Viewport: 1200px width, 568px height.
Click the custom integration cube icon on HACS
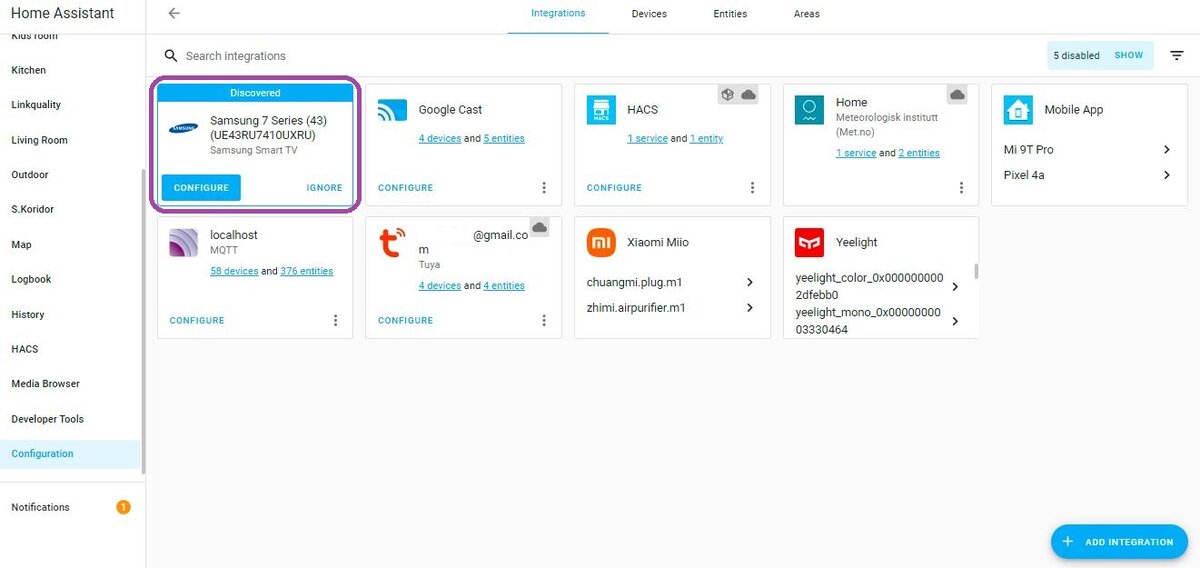[728, 95]
